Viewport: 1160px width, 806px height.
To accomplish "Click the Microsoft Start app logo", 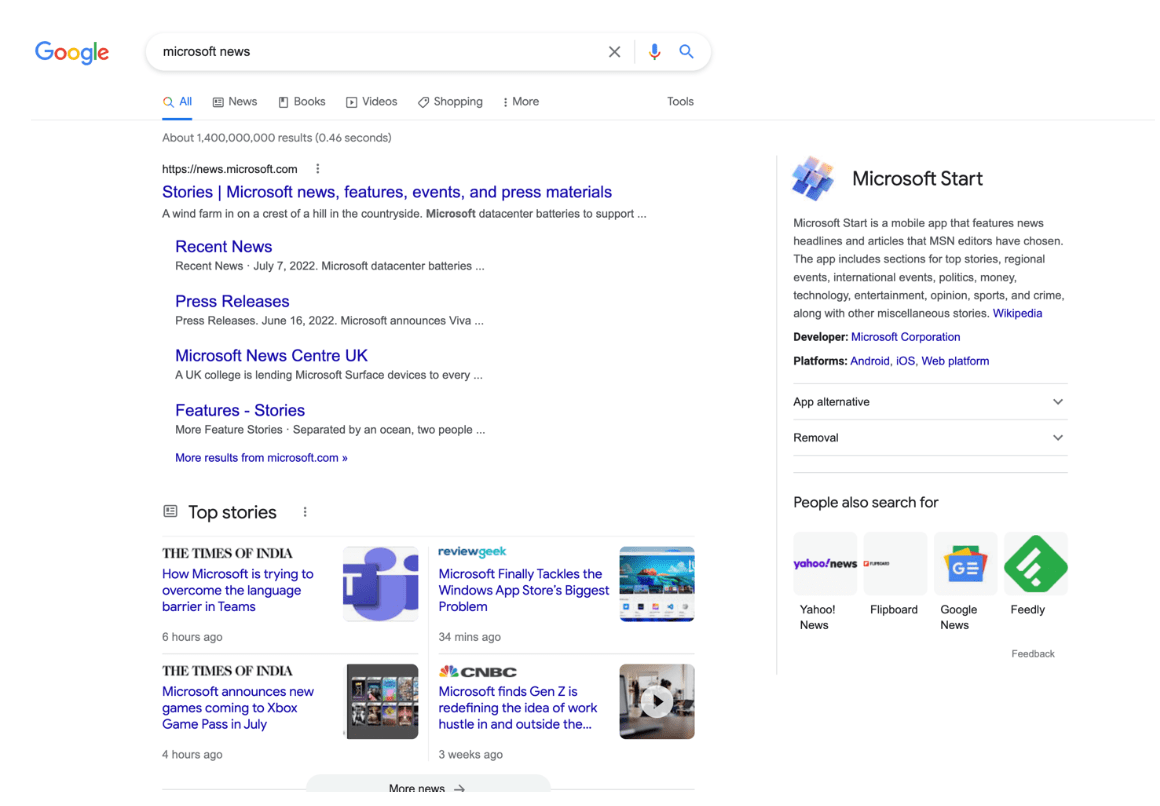I will [x=813, y=179].
